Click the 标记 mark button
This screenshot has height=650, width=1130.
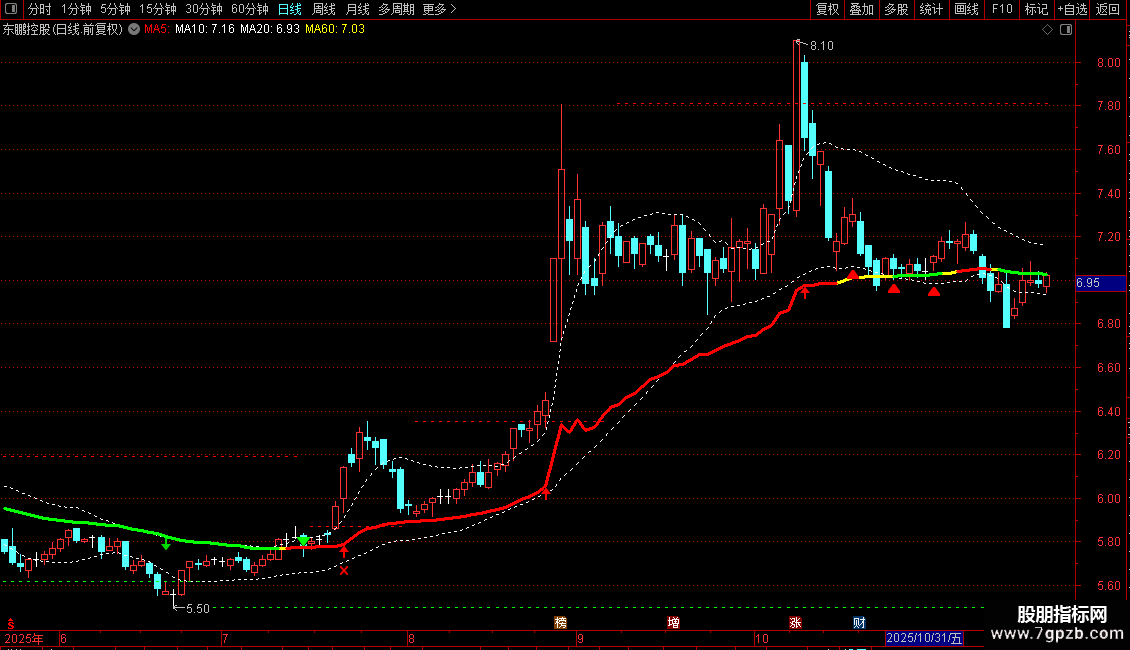click(1036, 9)
